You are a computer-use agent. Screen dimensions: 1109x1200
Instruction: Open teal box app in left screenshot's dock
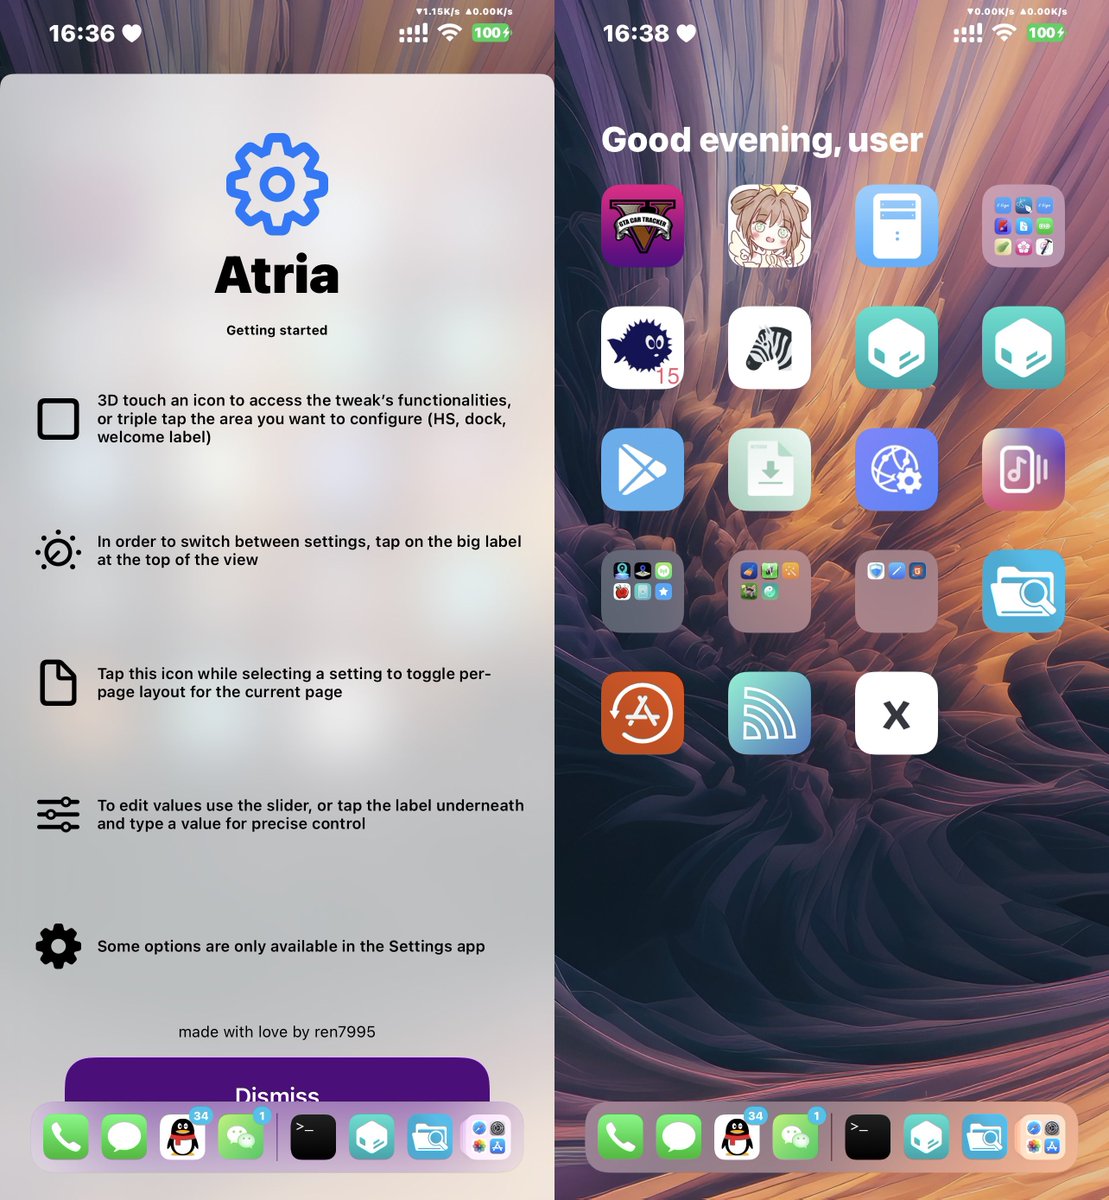[x=371, y=1137]
